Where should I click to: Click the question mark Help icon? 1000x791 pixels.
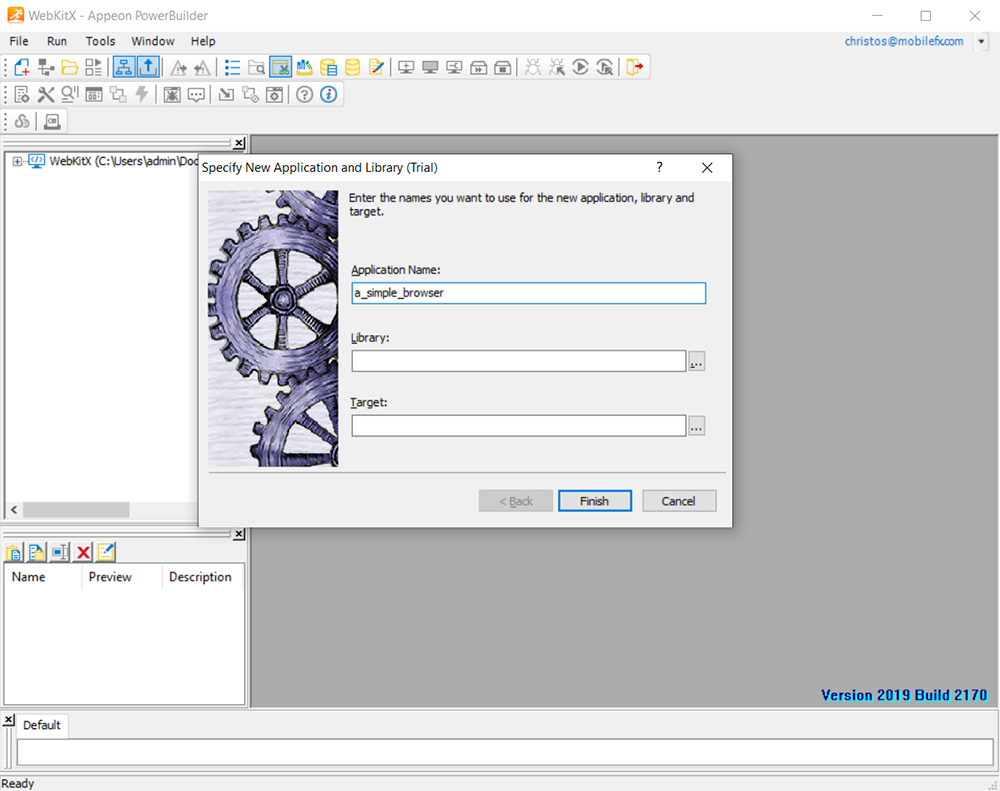[x=304, y=94]
